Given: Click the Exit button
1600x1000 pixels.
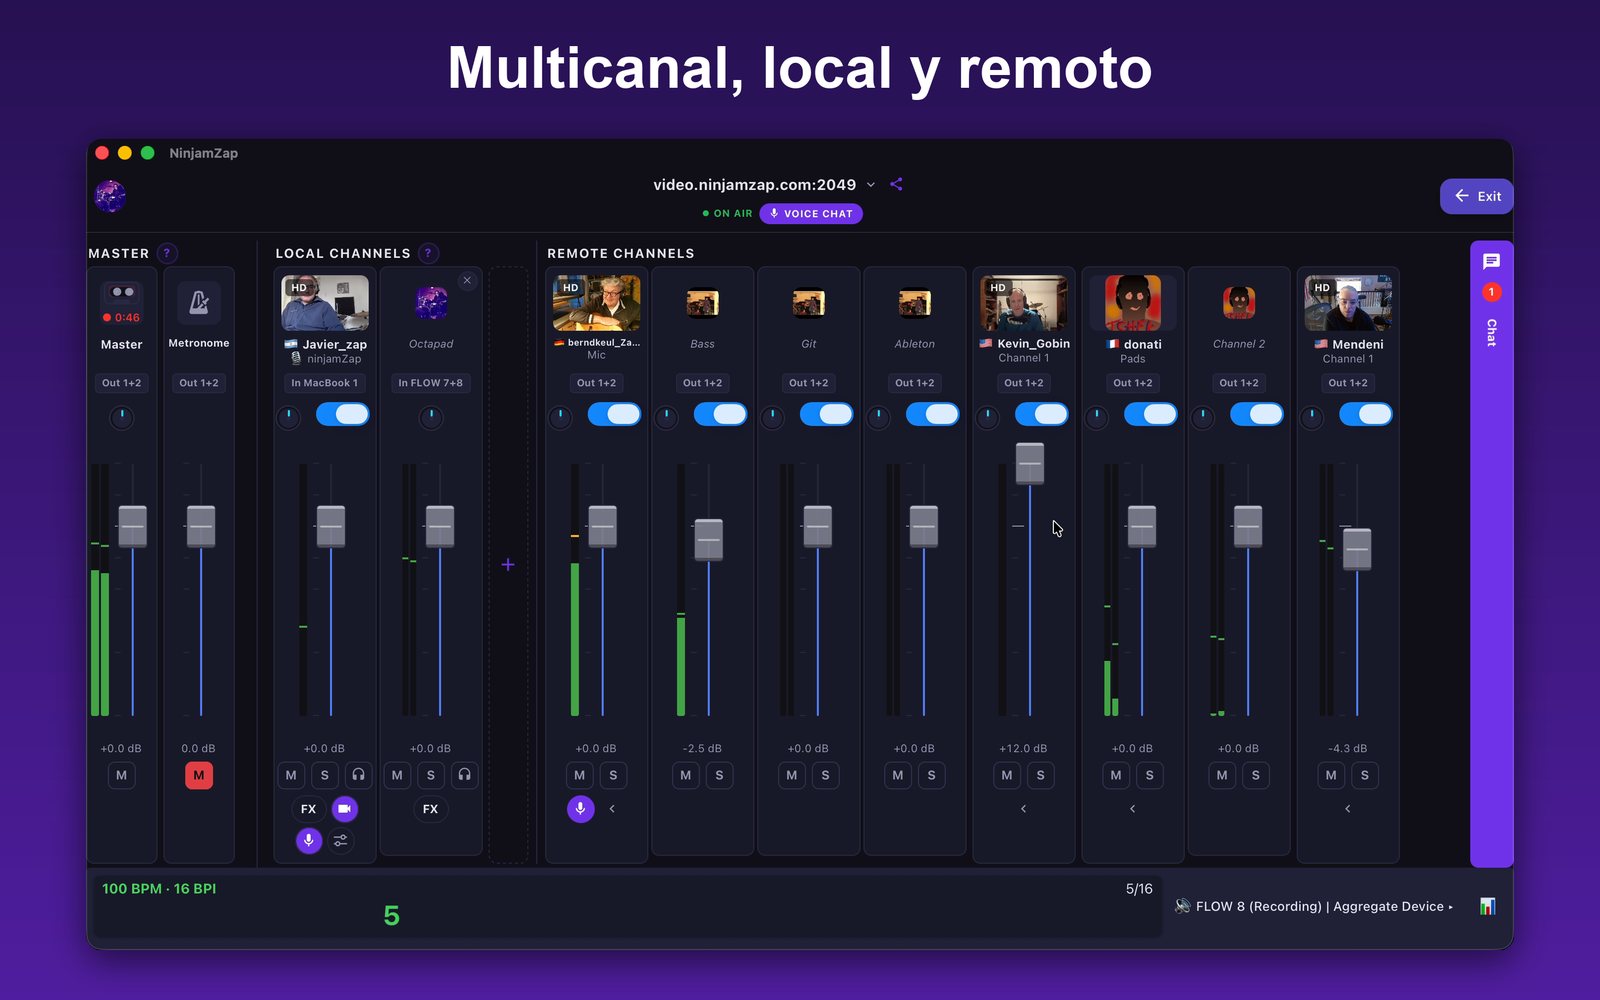Looking at the screenshot, I should pos(1476,196).
